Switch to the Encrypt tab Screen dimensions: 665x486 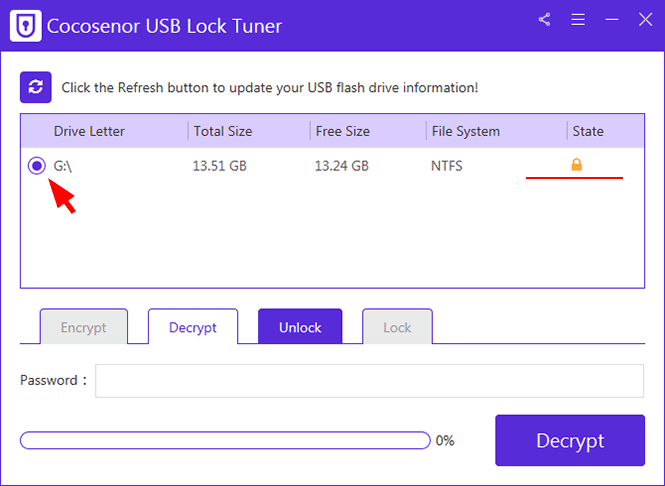[84, 327]
